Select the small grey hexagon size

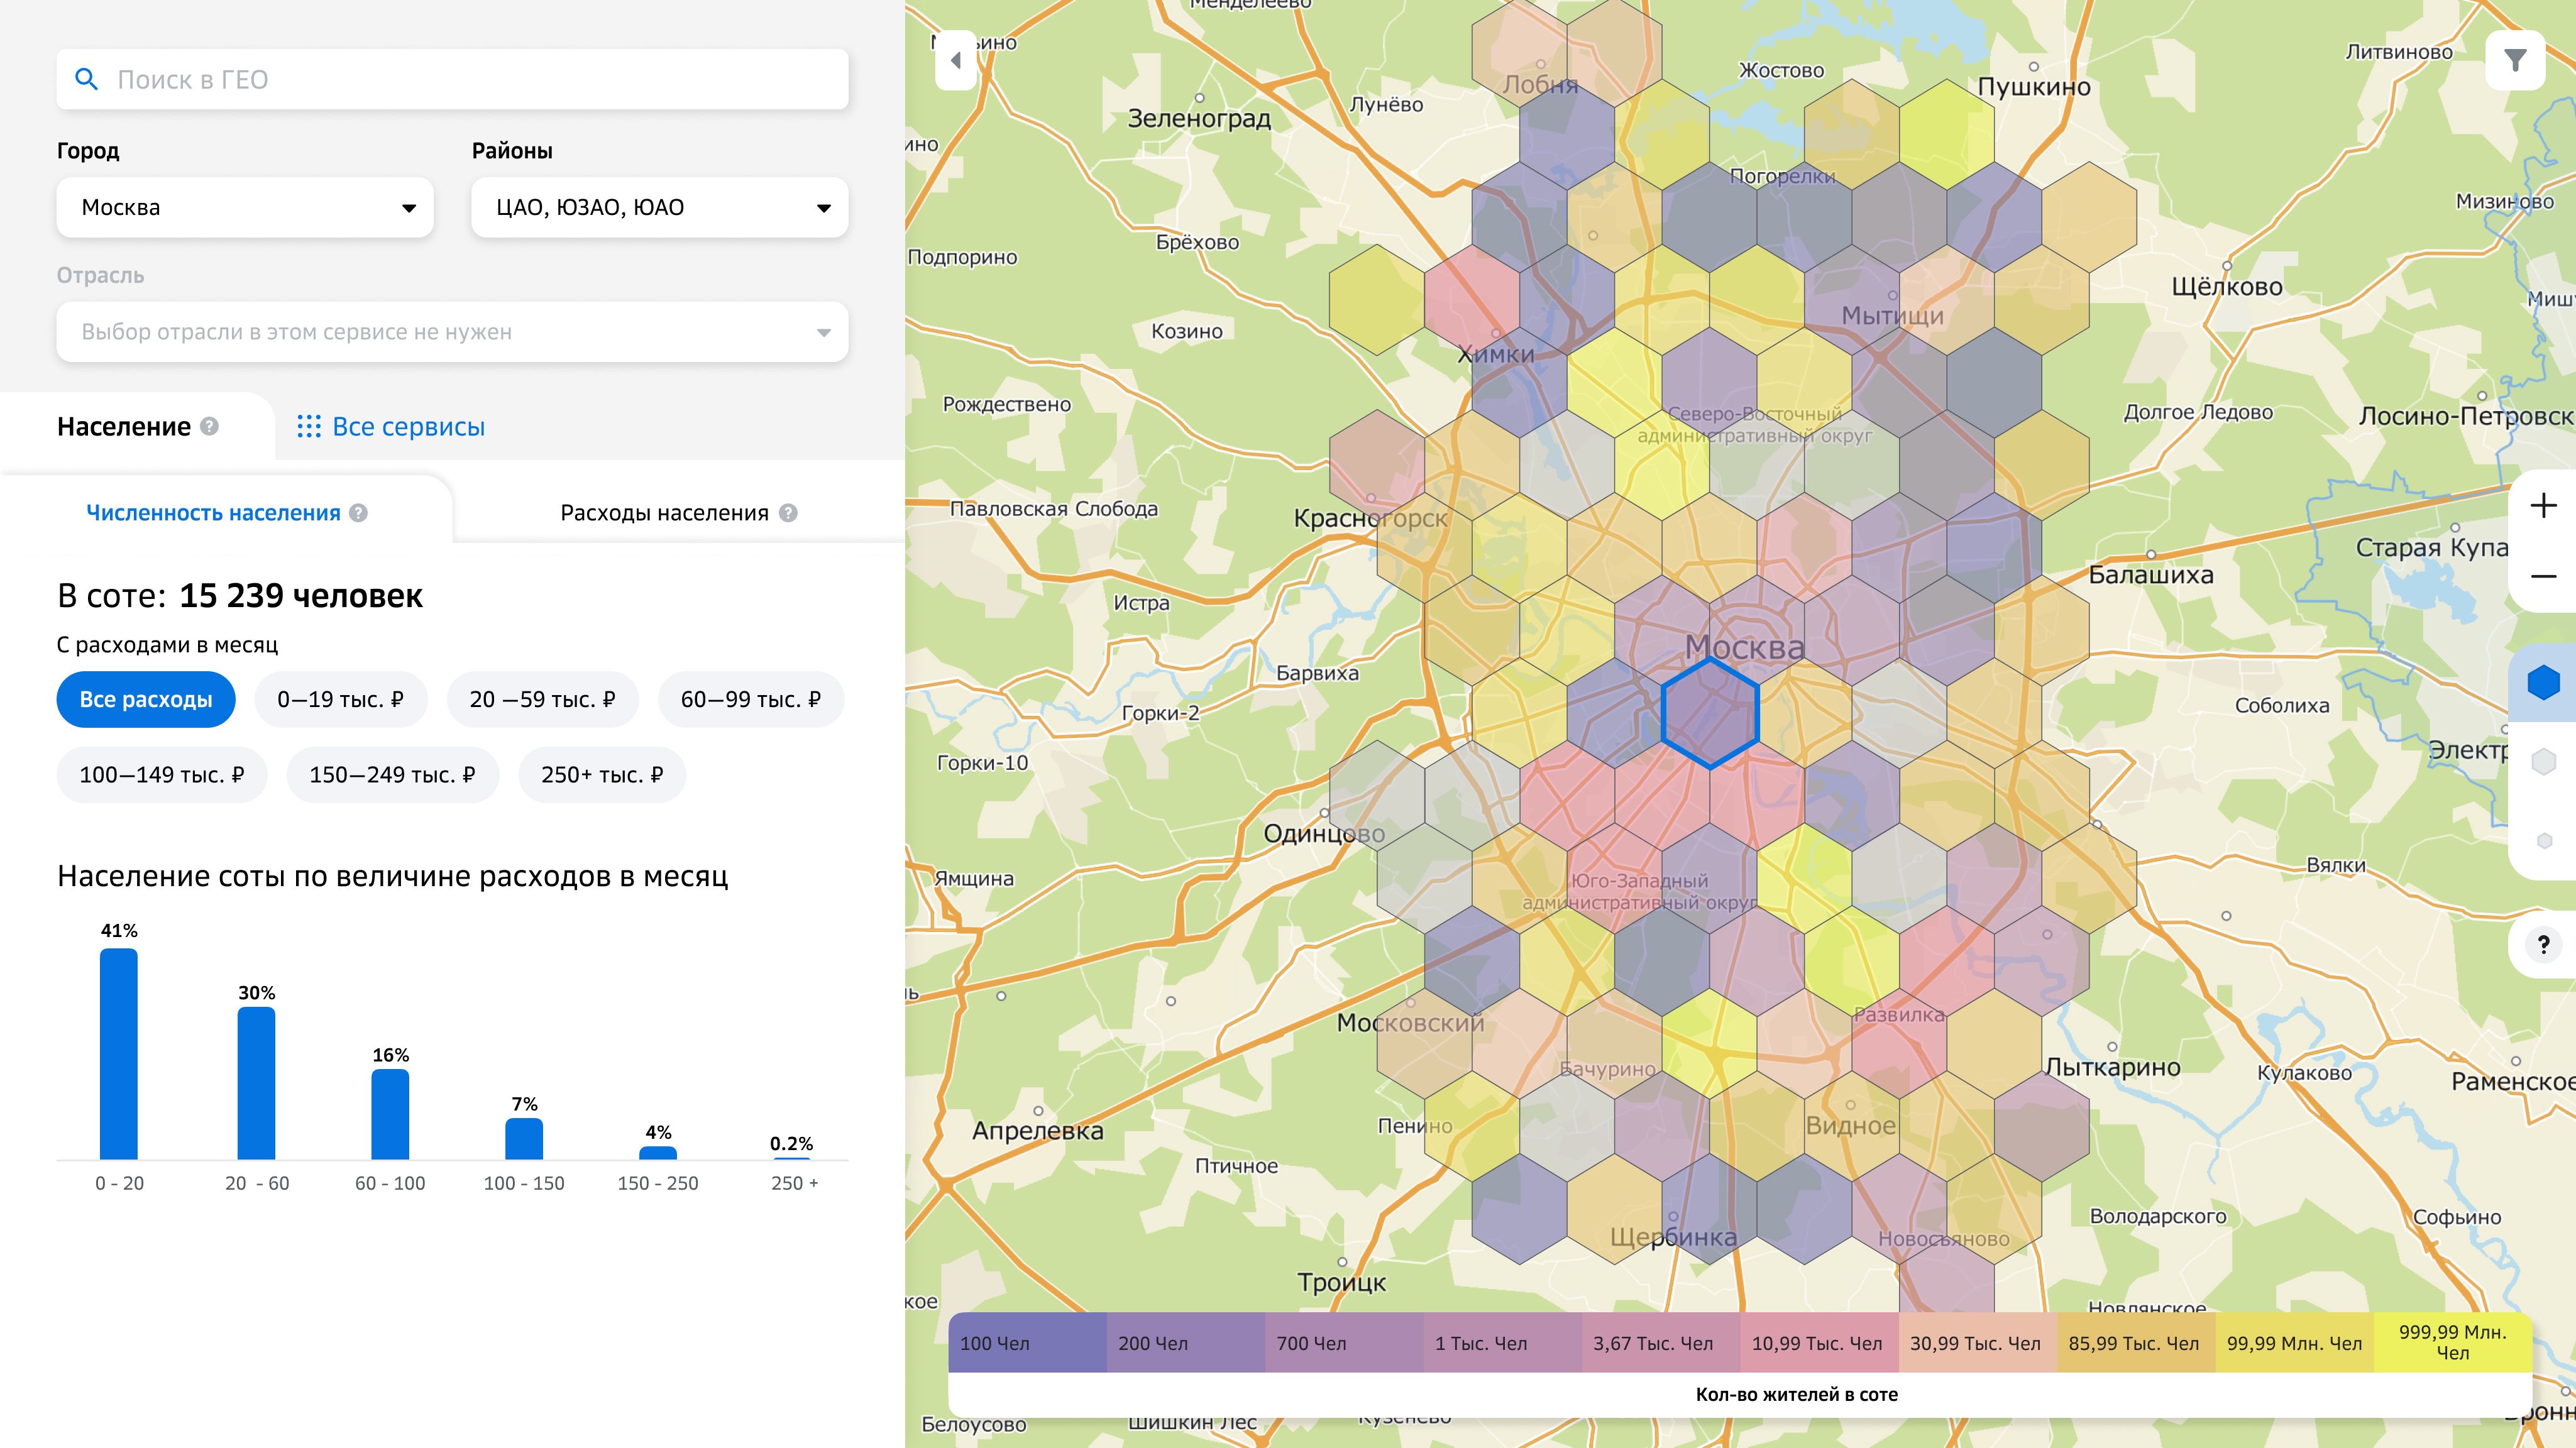2545,841
